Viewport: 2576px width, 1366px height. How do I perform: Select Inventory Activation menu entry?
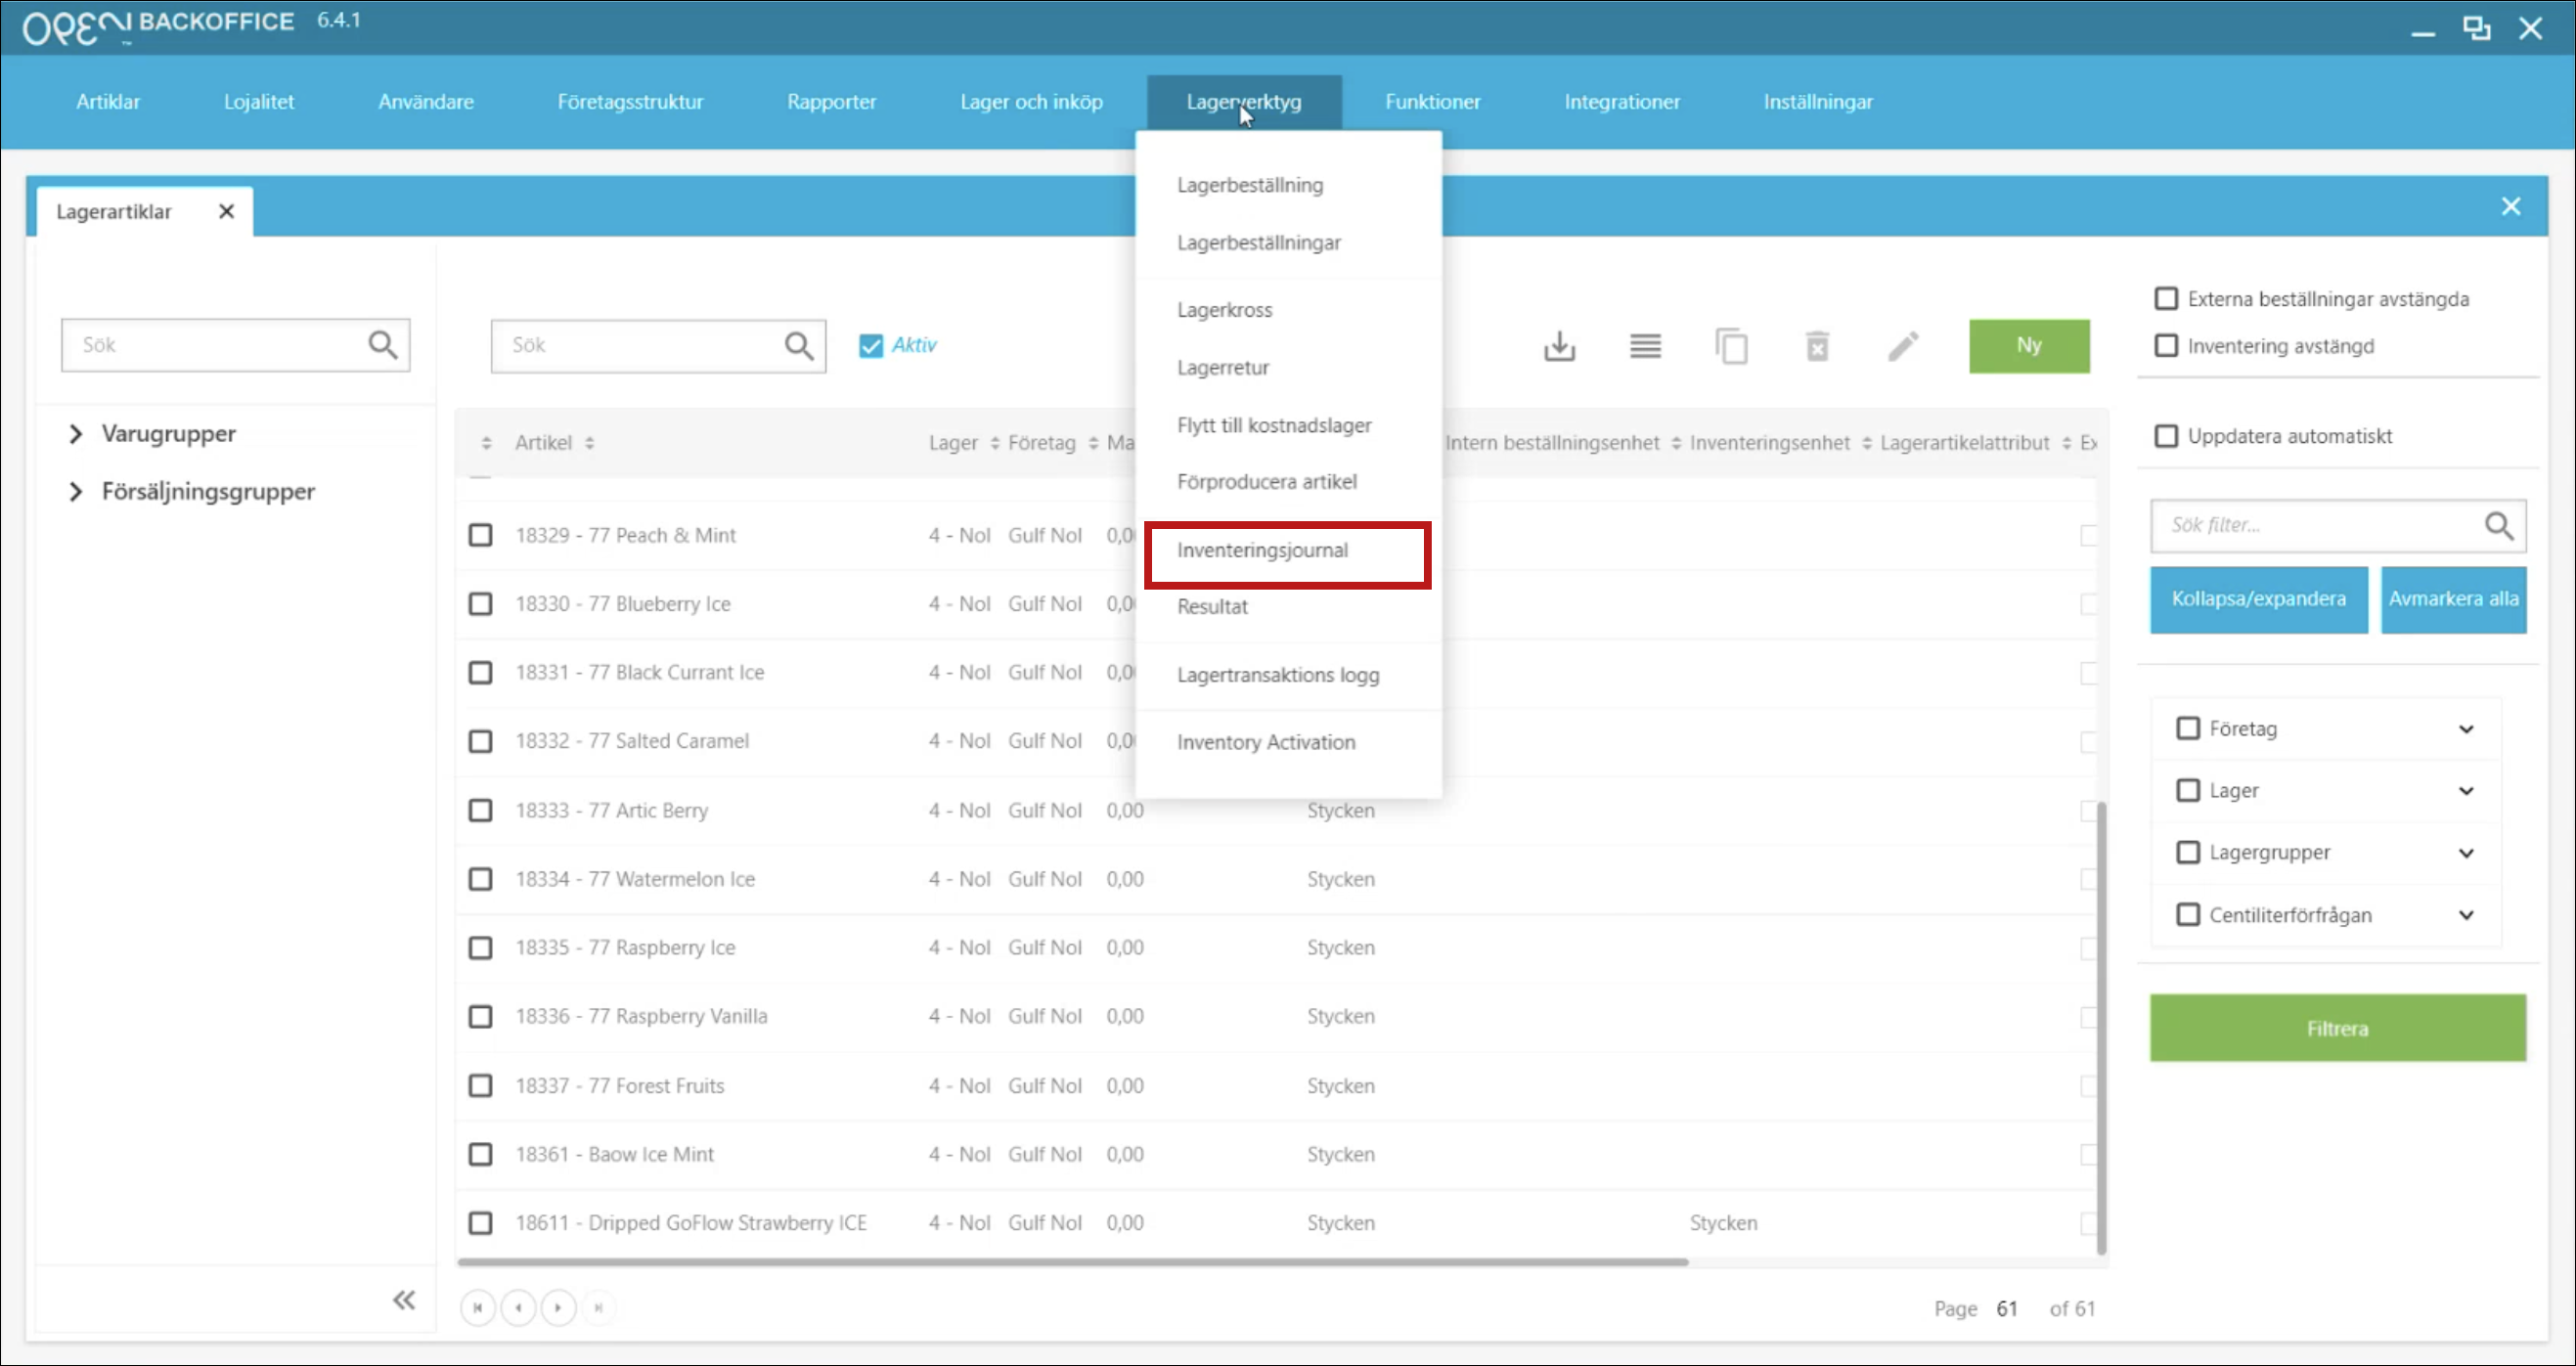click(1266, 742)
